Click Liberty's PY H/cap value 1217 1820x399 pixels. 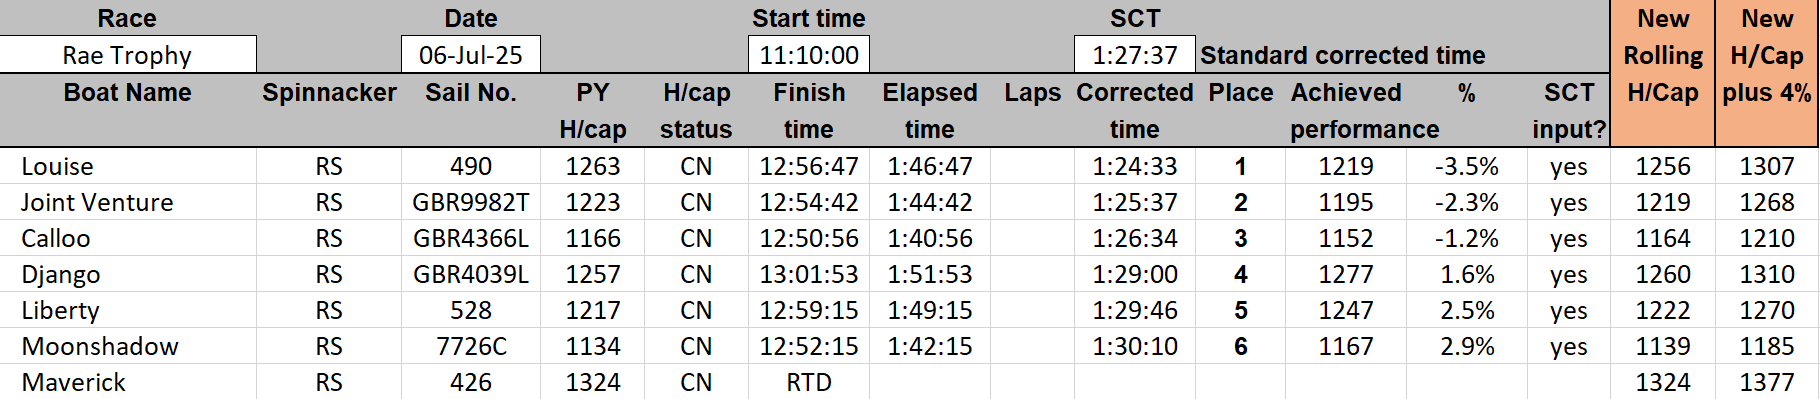pyautogui.click(x=593, y=310)
